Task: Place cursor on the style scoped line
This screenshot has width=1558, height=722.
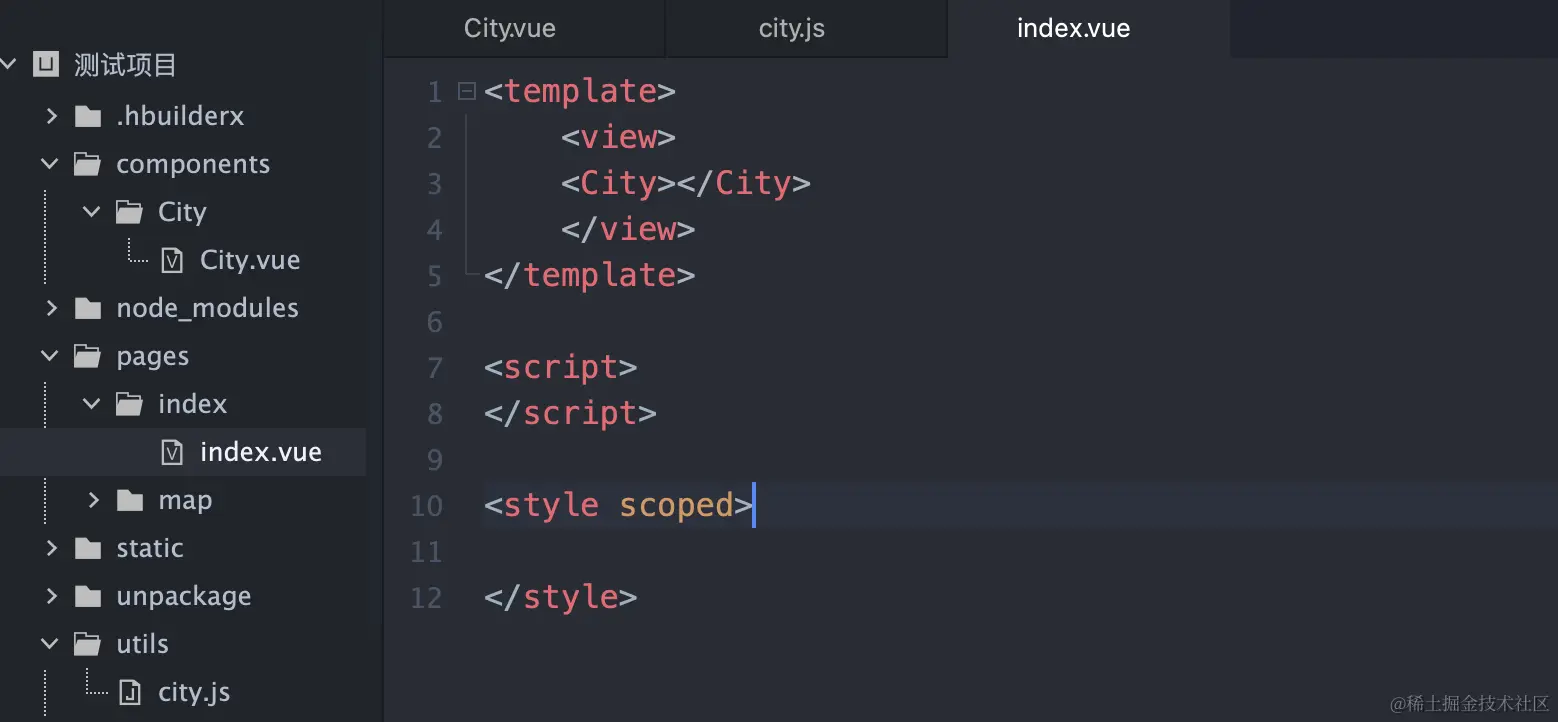Action: click(618, 505)
